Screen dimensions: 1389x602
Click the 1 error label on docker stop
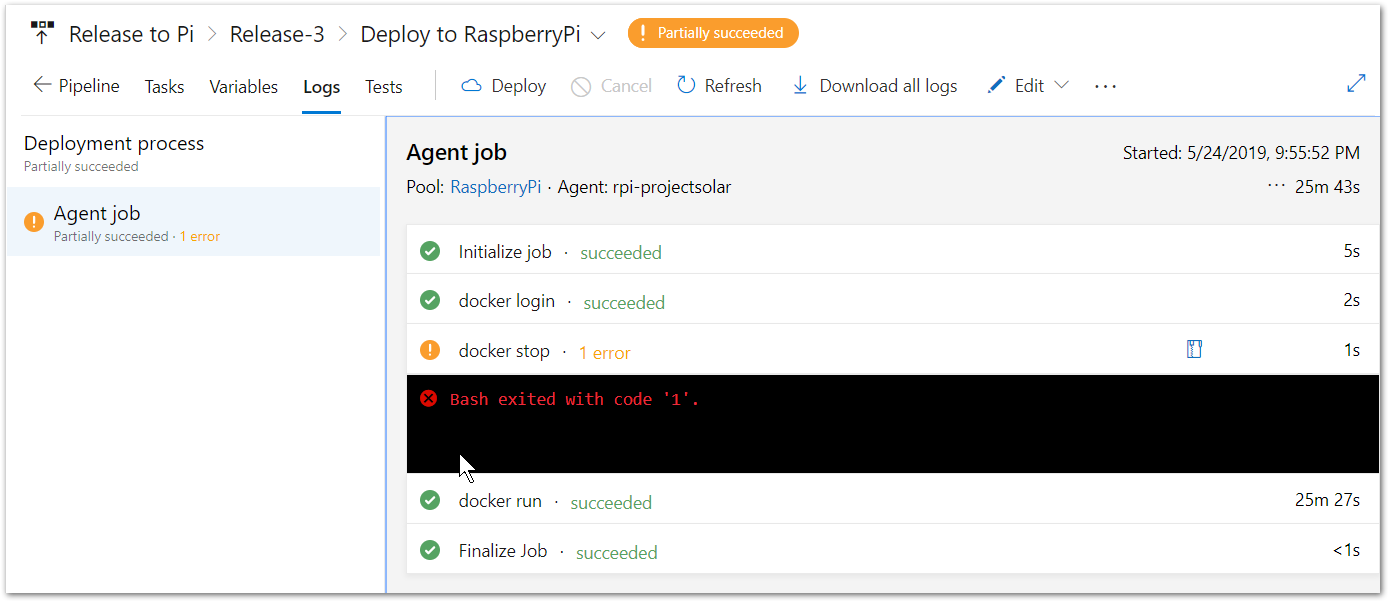click(x=605, y=353)
